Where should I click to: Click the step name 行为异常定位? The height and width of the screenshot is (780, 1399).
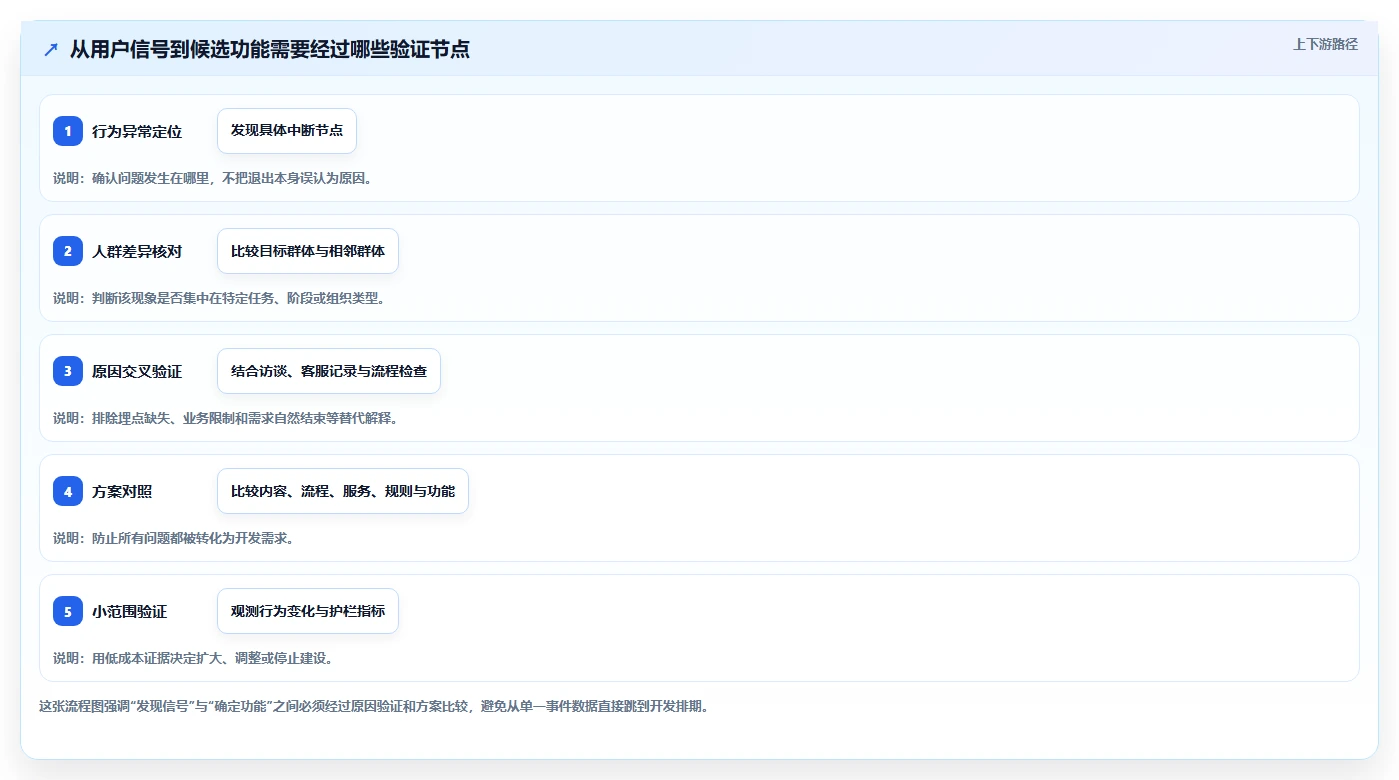pos(137,132)
